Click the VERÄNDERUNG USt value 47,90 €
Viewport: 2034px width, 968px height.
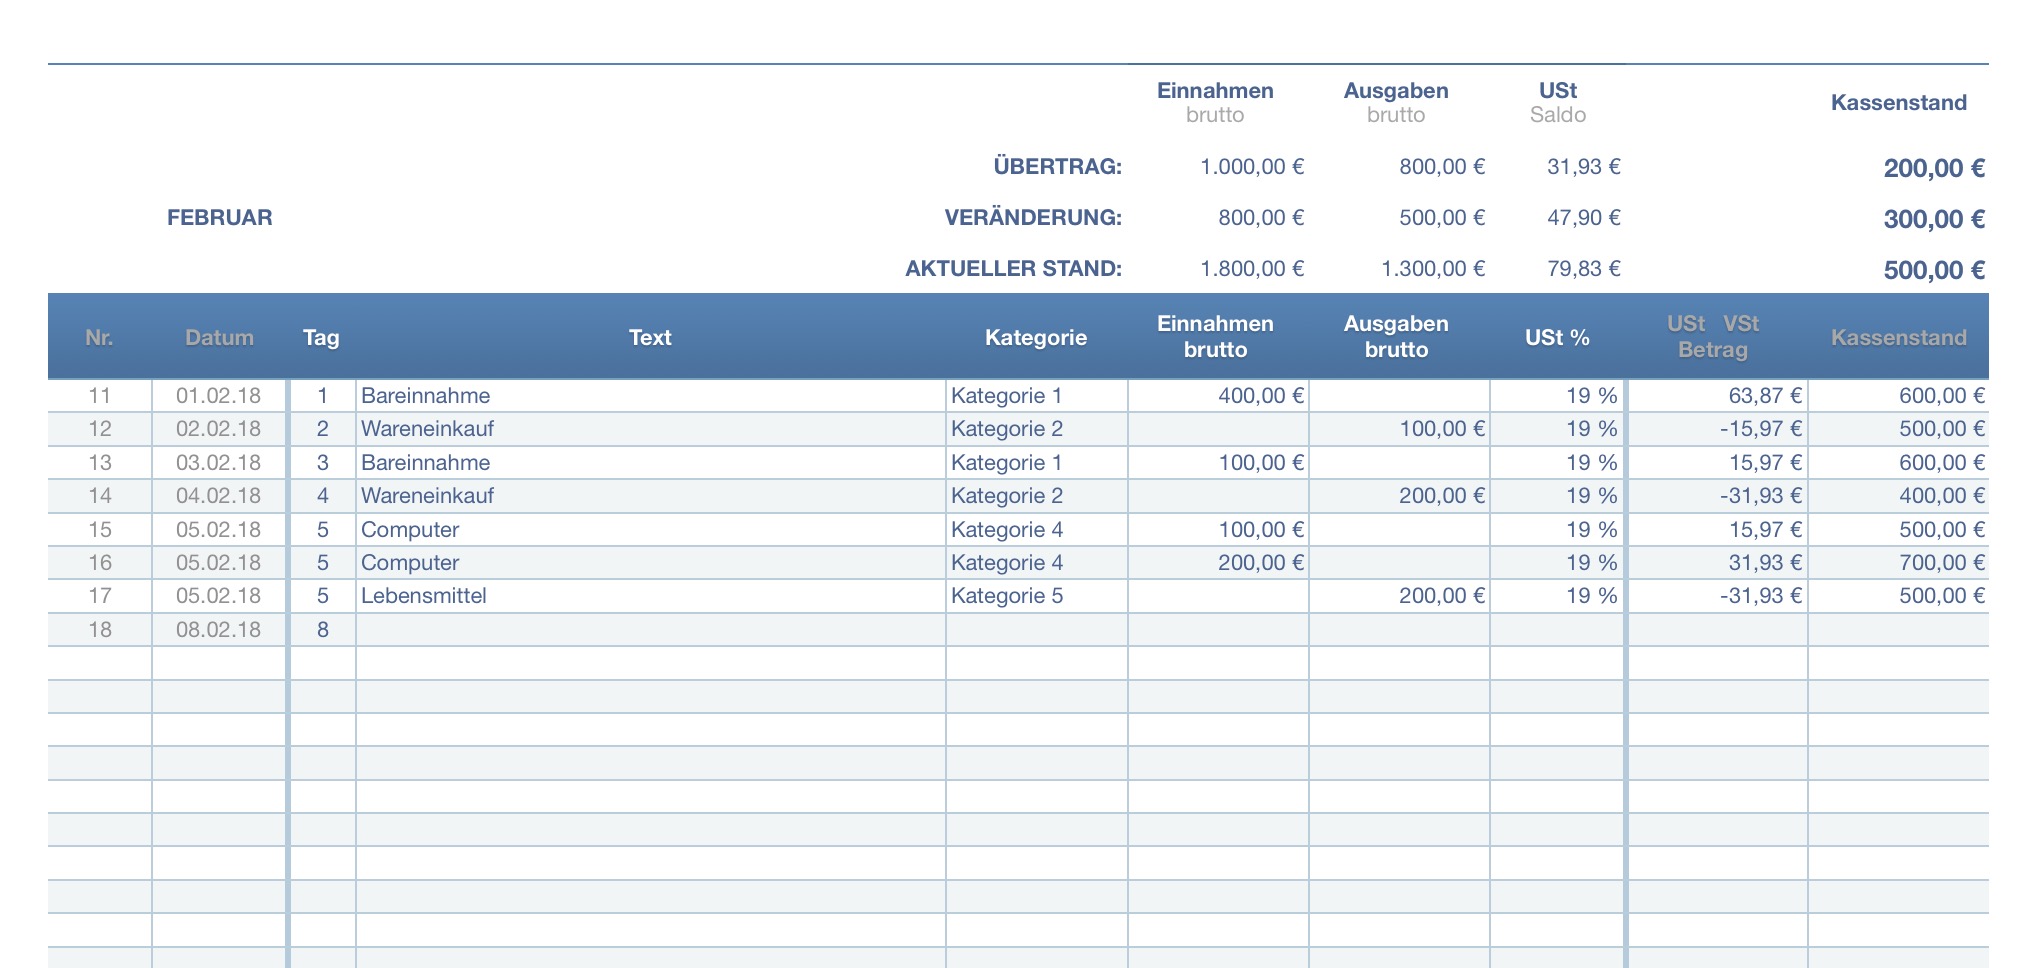(x=1583, y=218)
